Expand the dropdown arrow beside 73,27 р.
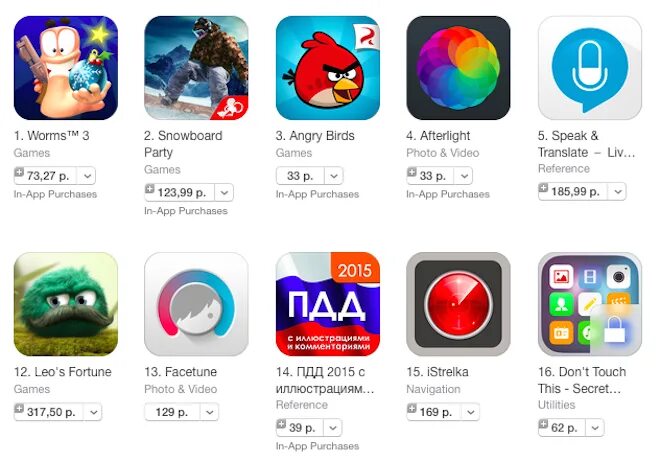The height and width of the screenshot is (461, 660). 87,176
